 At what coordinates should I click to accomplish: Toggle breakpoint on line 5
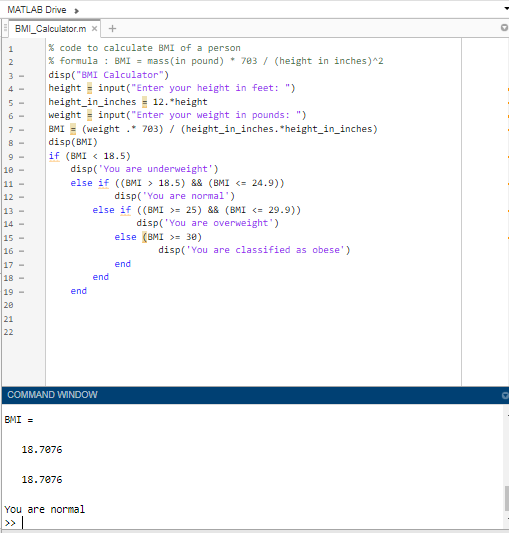tap(21, 103)
